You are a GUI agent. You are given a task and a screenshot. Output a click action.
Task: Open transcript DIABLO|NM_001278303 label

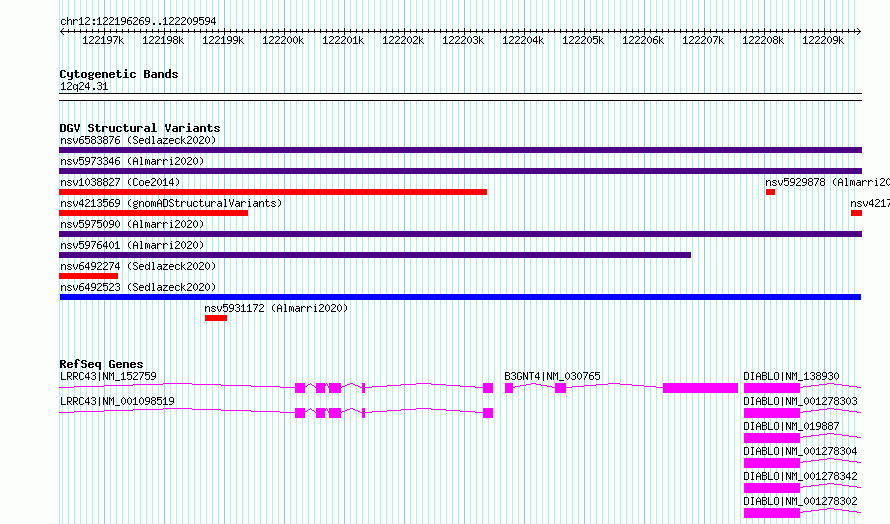tap(800, 401)
